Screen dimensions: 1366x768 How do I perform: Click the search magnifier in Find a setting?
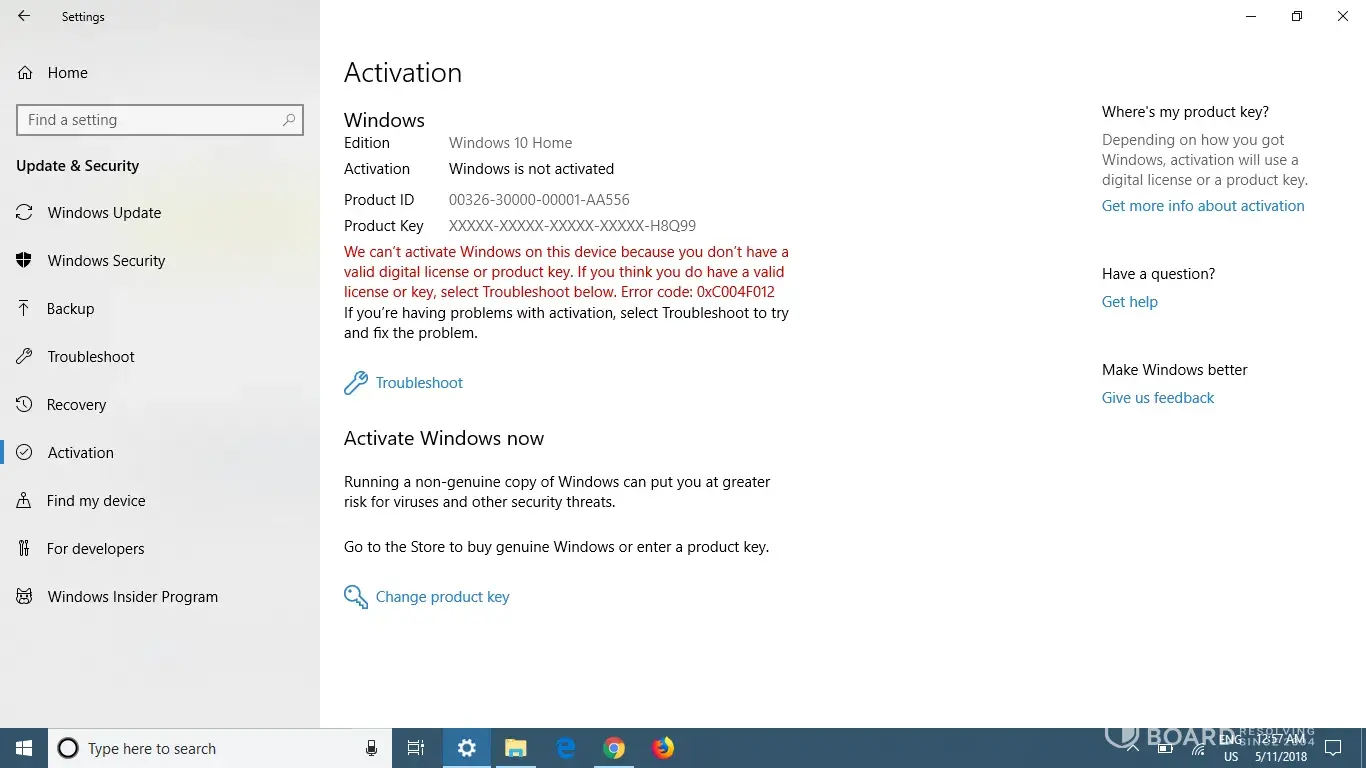coord(289,120)
